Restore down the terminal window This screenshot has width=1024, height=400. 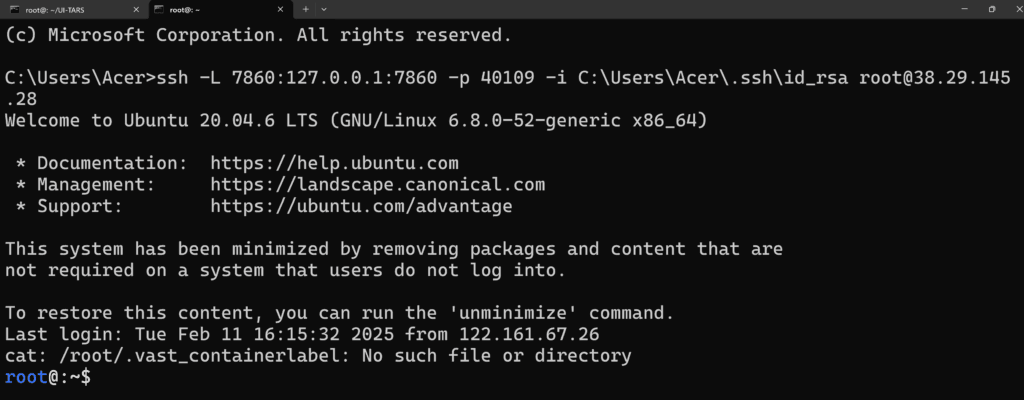[x=991, y=9]
